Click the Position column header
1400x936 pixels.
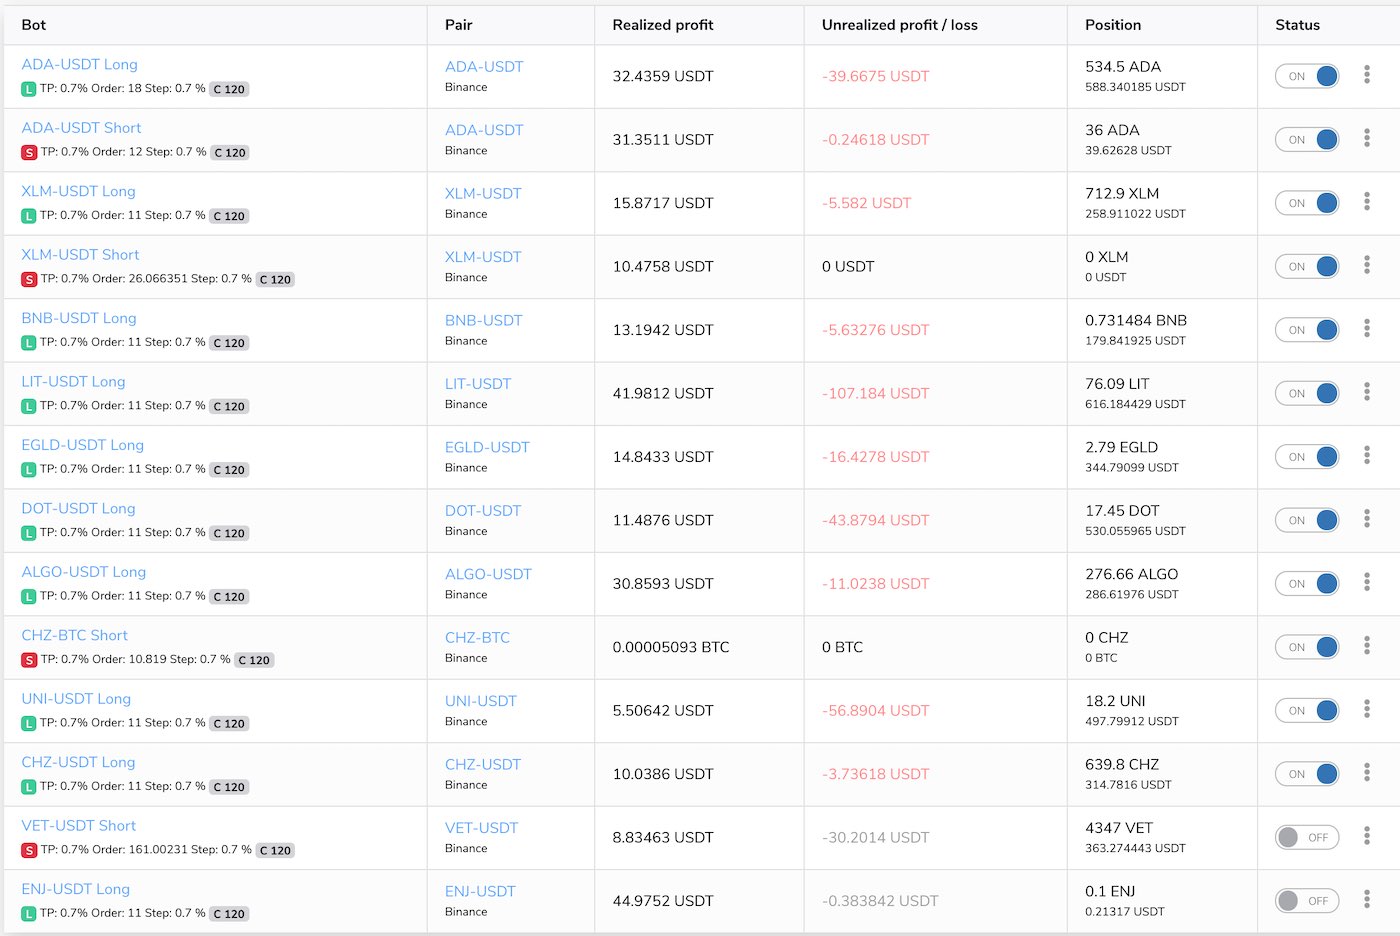(x=1112, y=25)
